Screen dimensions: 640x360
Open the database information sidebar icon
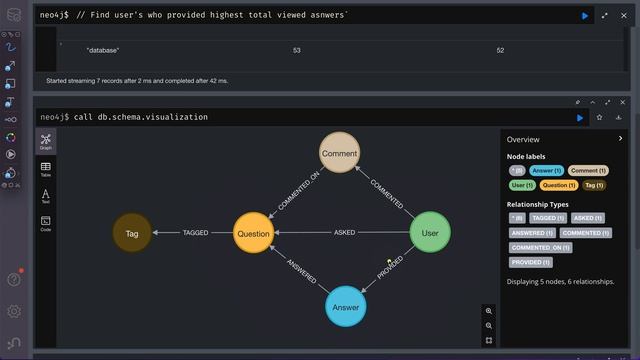pos(14,15)
